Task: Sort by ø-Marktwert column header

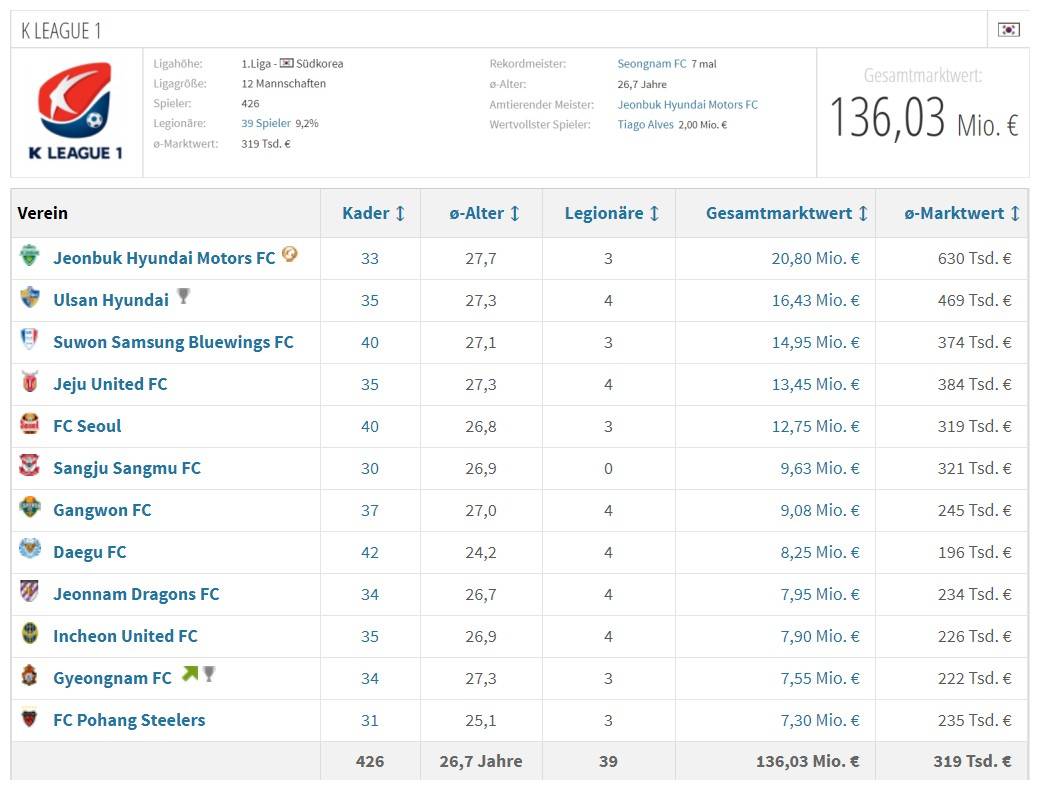Action: click(961, 213)
